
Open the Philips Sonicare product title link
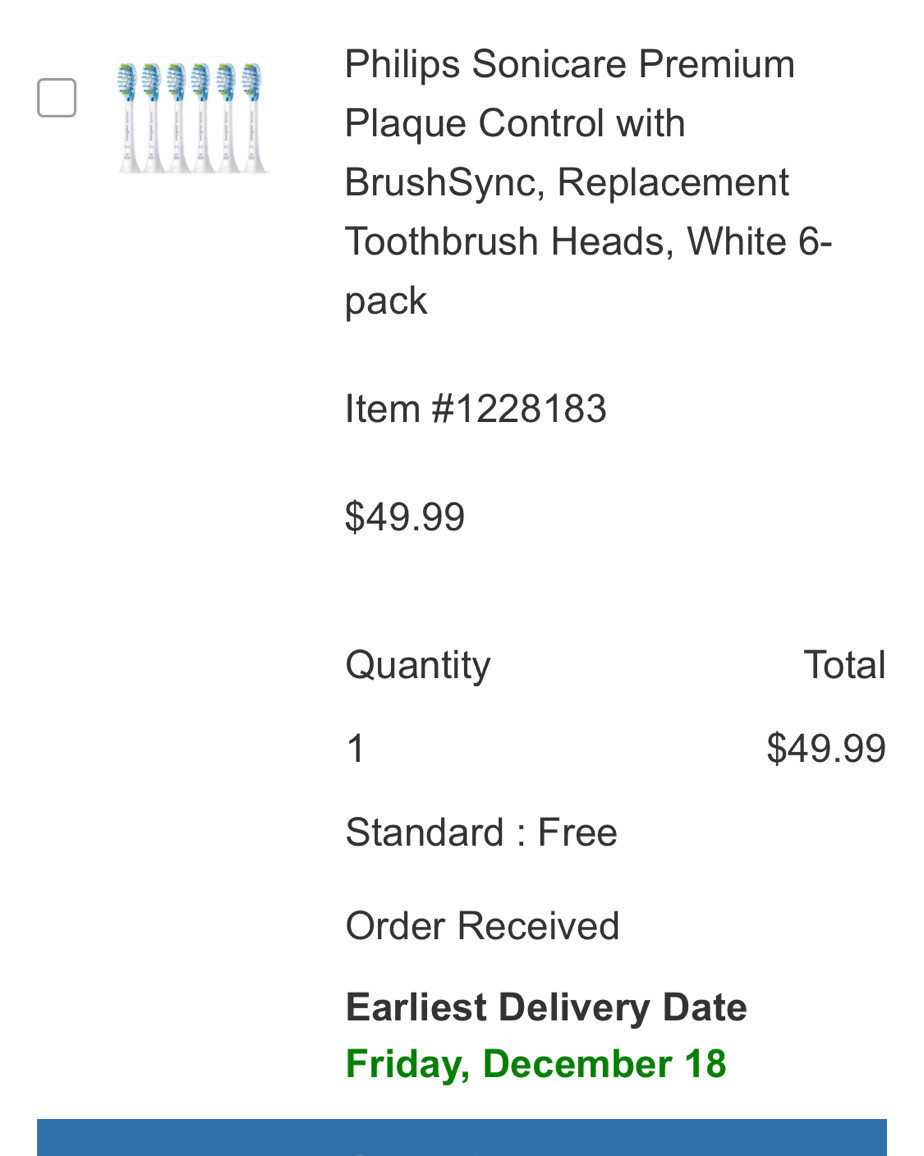click(588, 182)
